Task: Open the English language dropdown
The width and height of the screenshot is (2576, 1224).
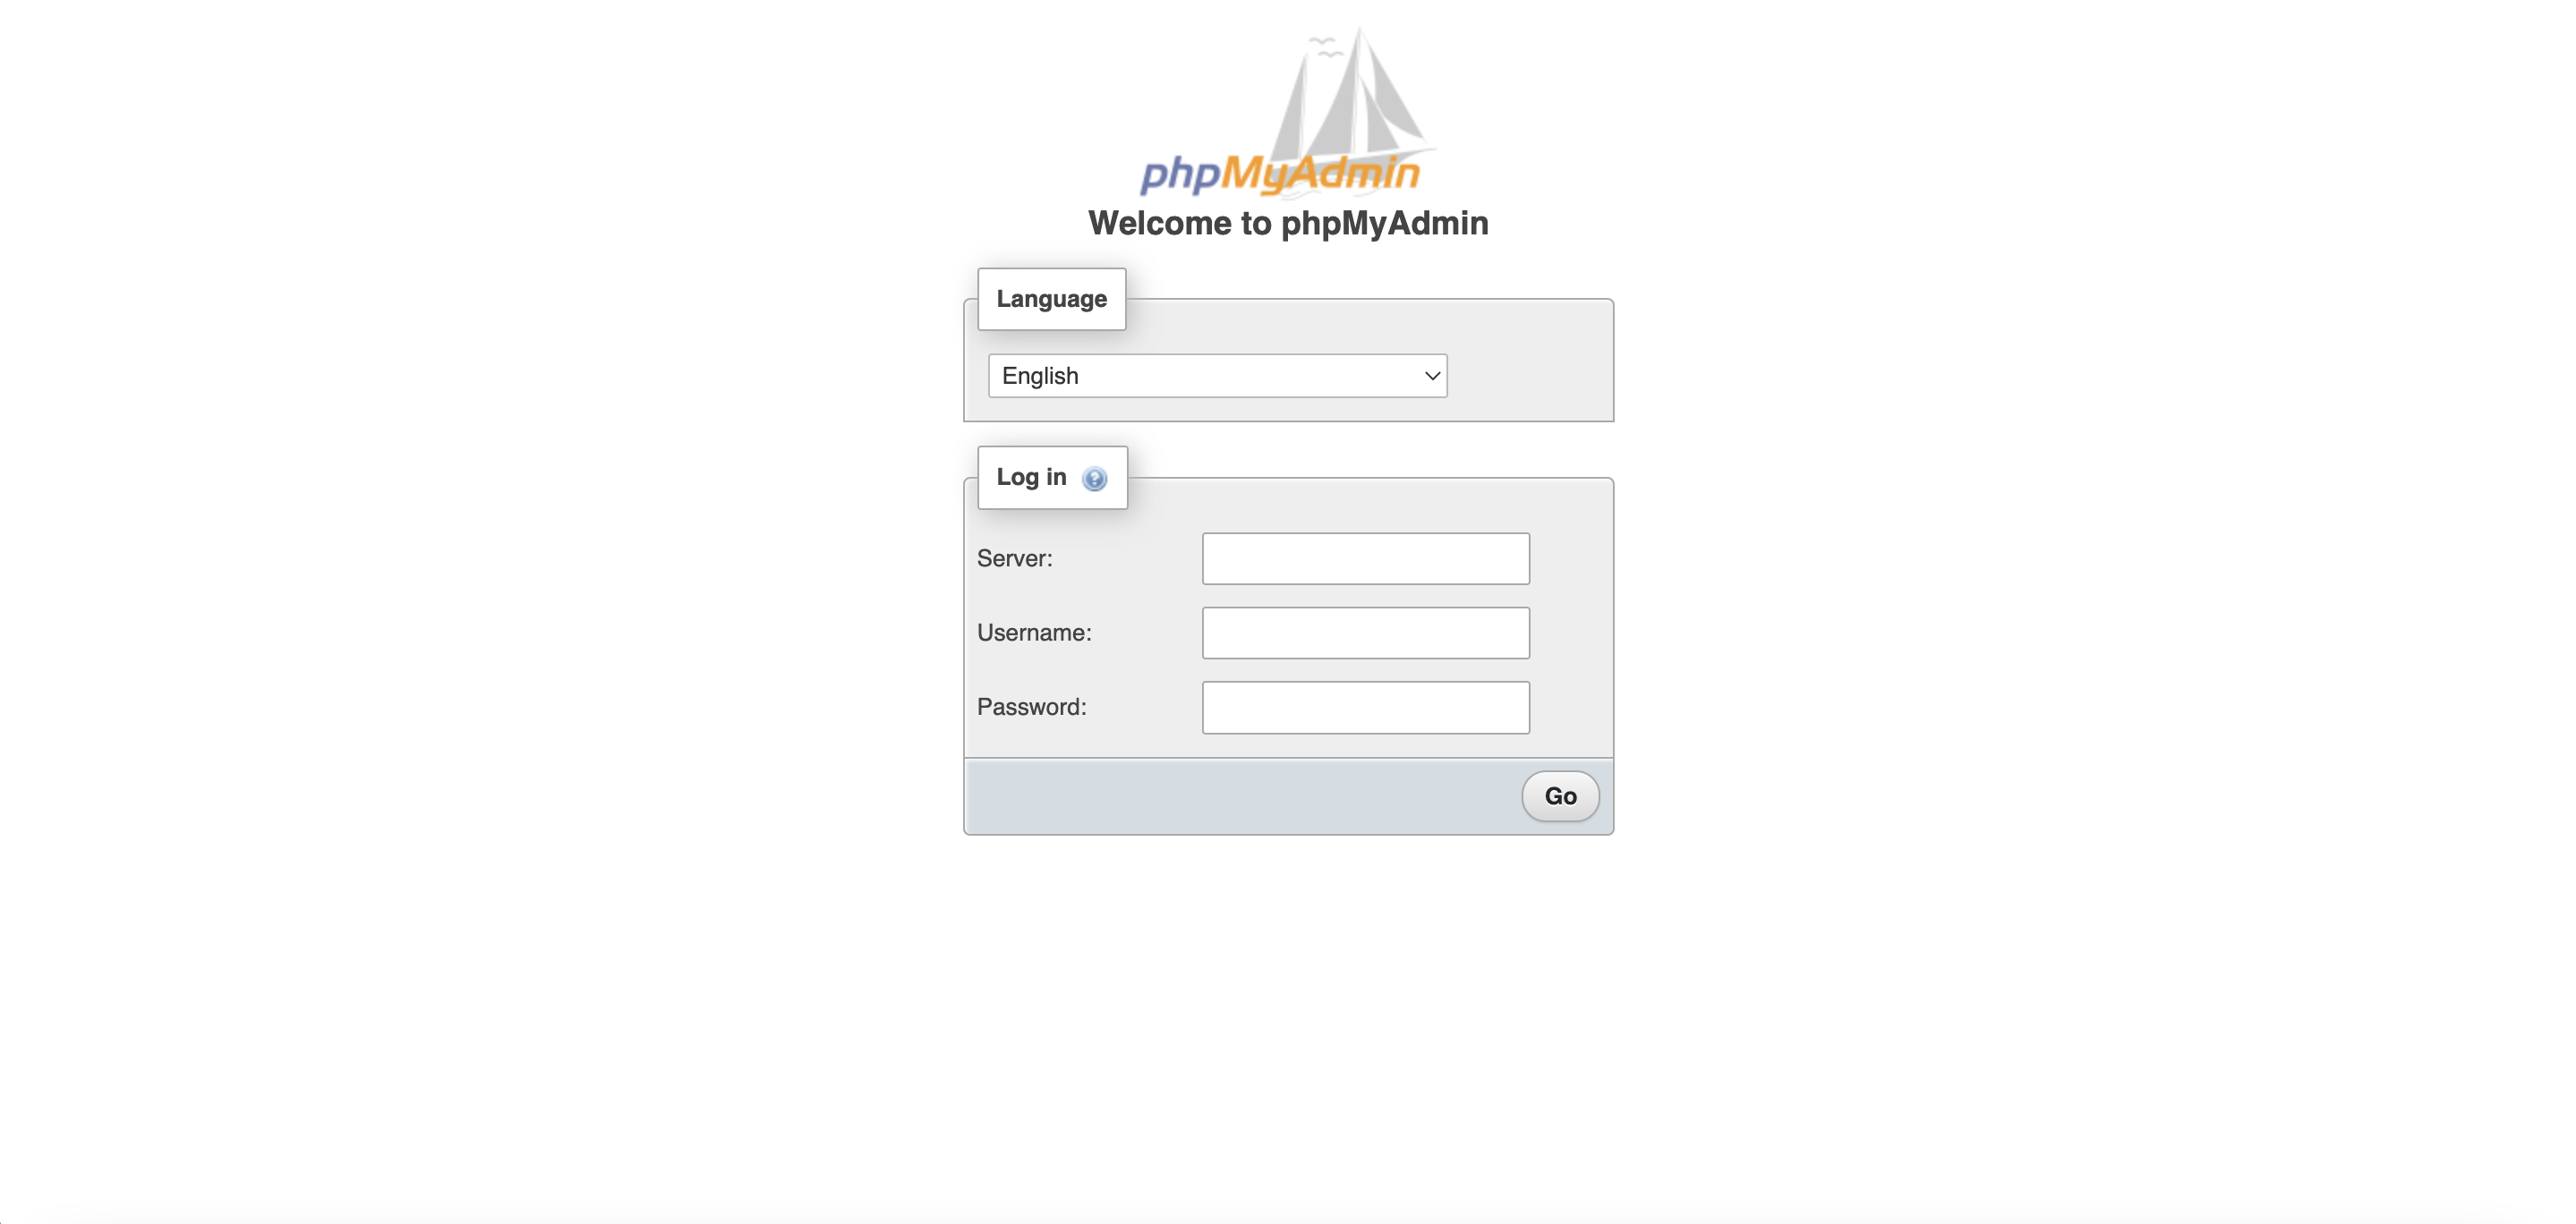Action: tap(1217, 376)
